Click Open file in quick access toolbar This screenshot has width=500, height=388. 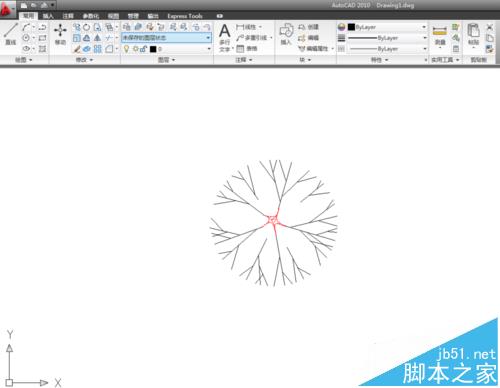34,5
